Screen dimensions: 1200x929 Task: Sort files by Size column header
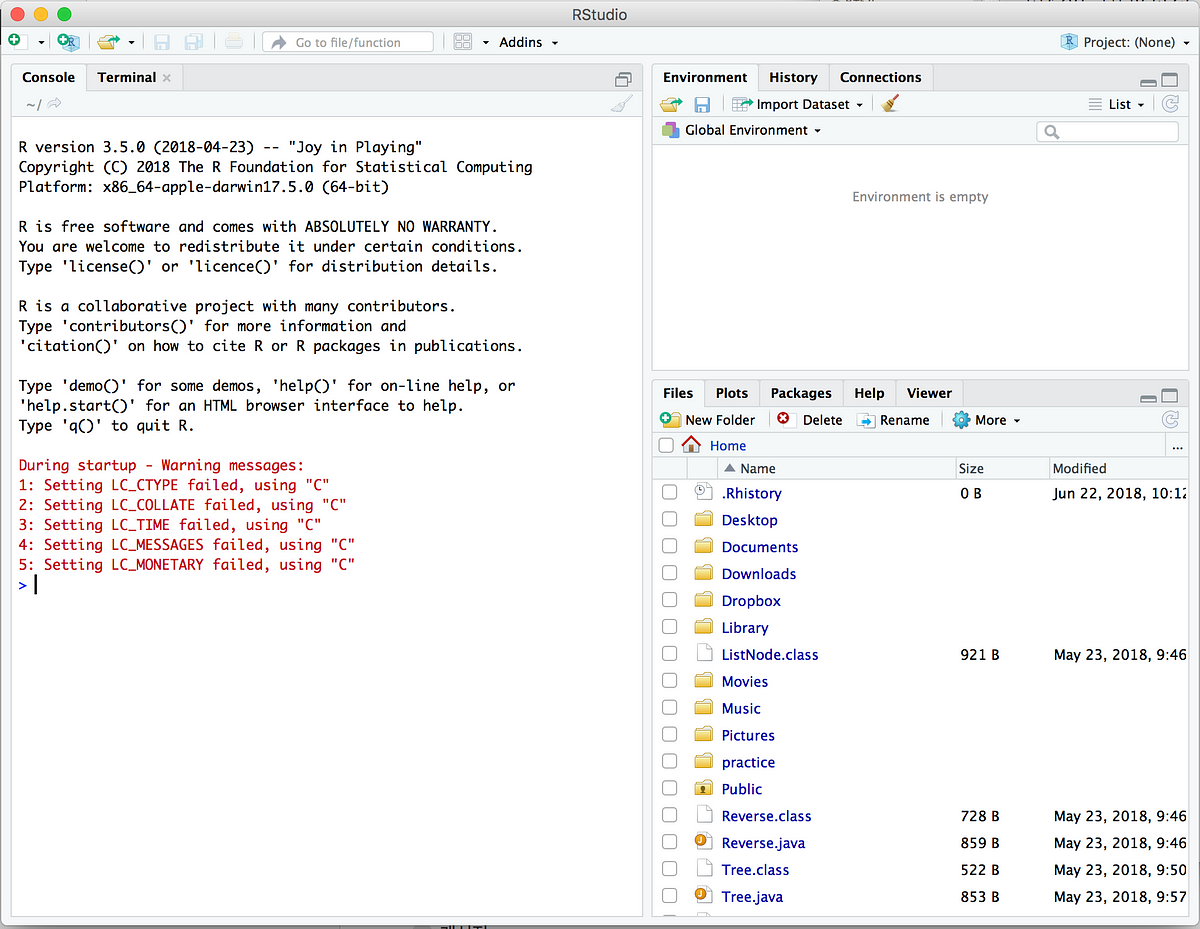pyautogui.click(x=1002, y=468)
